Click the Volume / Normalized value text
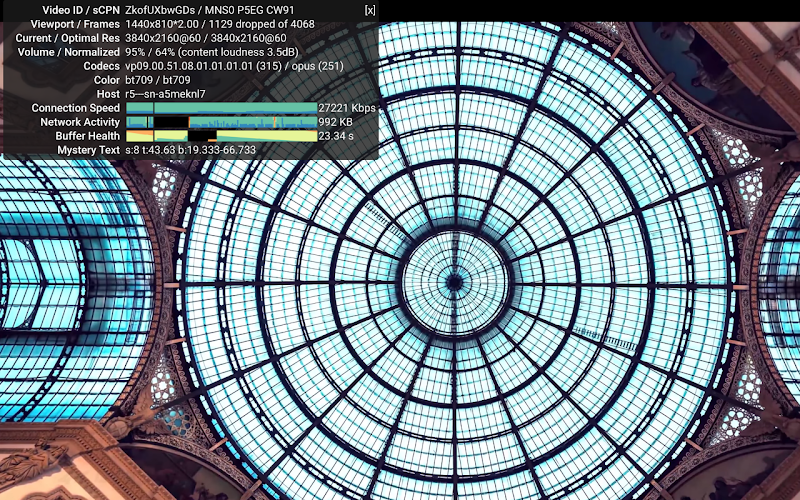Image resolution: width=800 pixels, height=500 pixels. 212,52
